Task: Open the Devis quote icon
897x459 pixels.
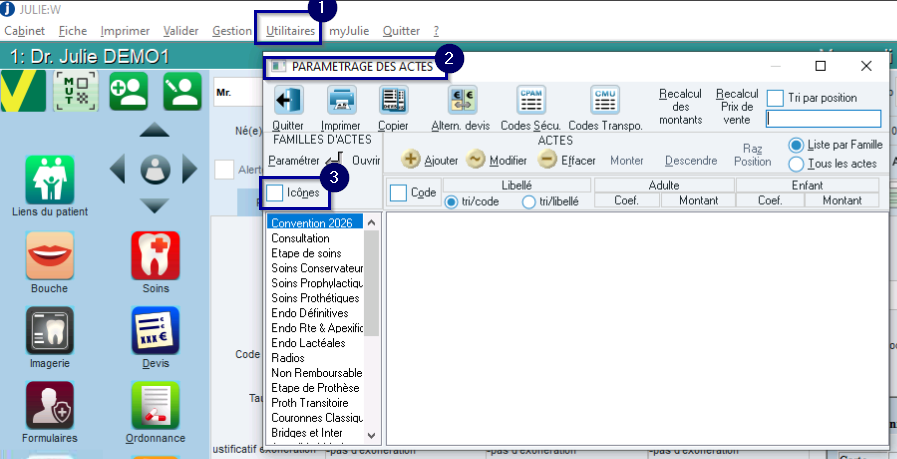Action: pyautogui.click(x=155, y=330)
